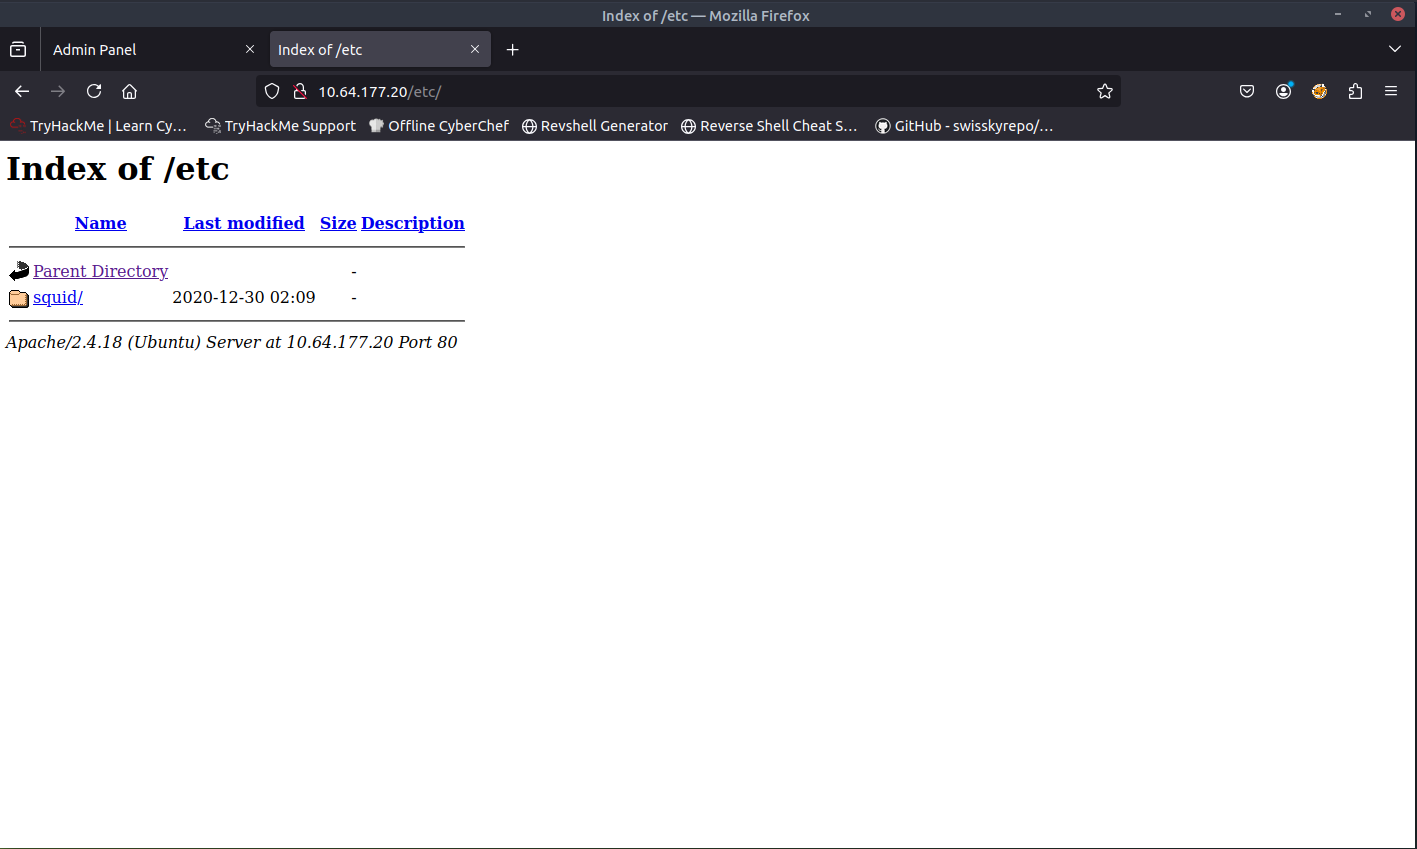Open the Offline CyberChef bookmark
This screenshot has height=849, width=1417.
pos(439,126)
